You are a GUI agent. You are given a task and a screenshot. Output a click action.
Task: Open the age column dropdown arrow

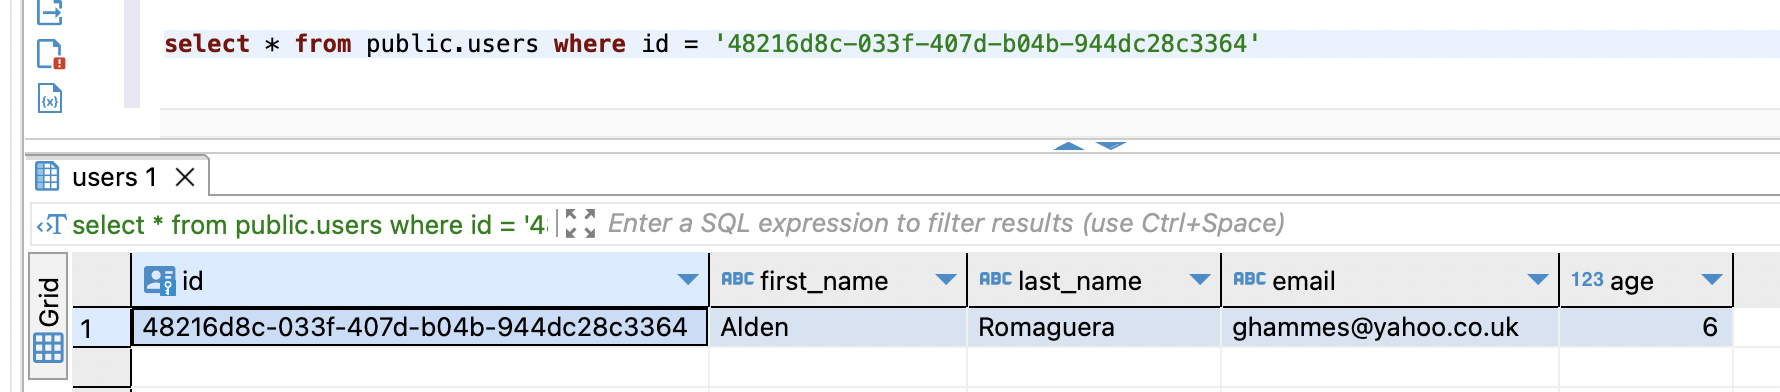pos(1712,280)
